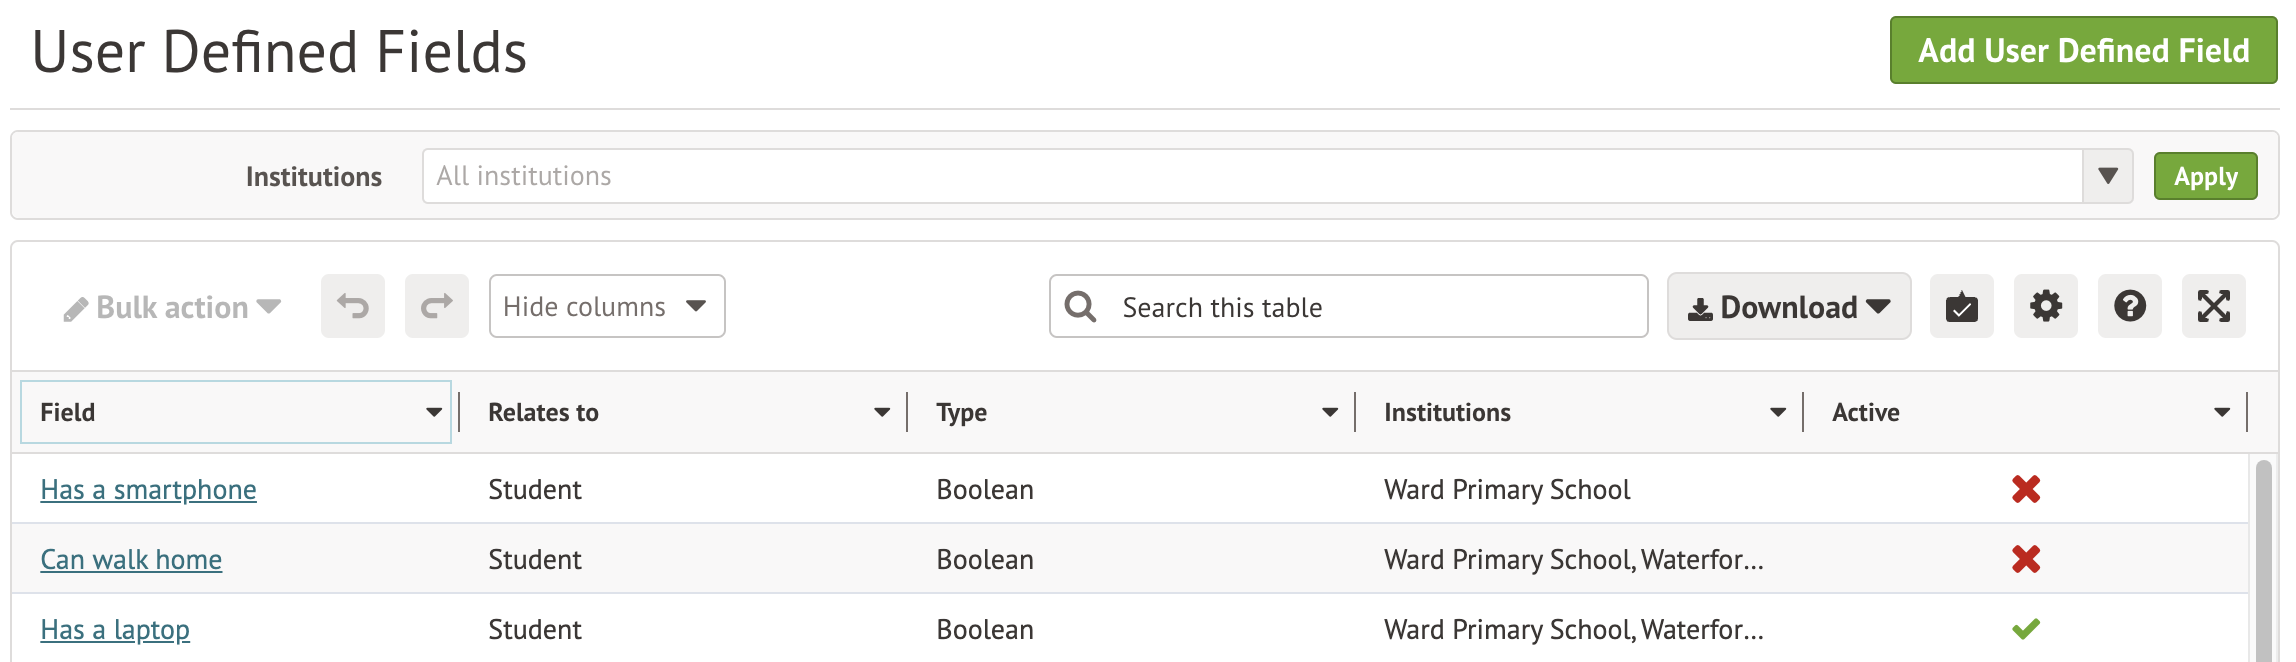2296x662 pixels.
Task: Click green checkmark for Has a laptop
Action: point(2026,629)
